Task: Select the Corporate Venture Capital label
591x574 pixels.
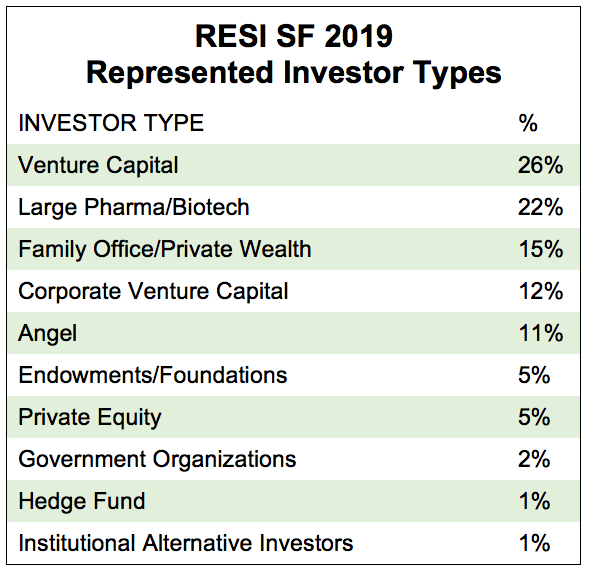Action: click(153, 291)
